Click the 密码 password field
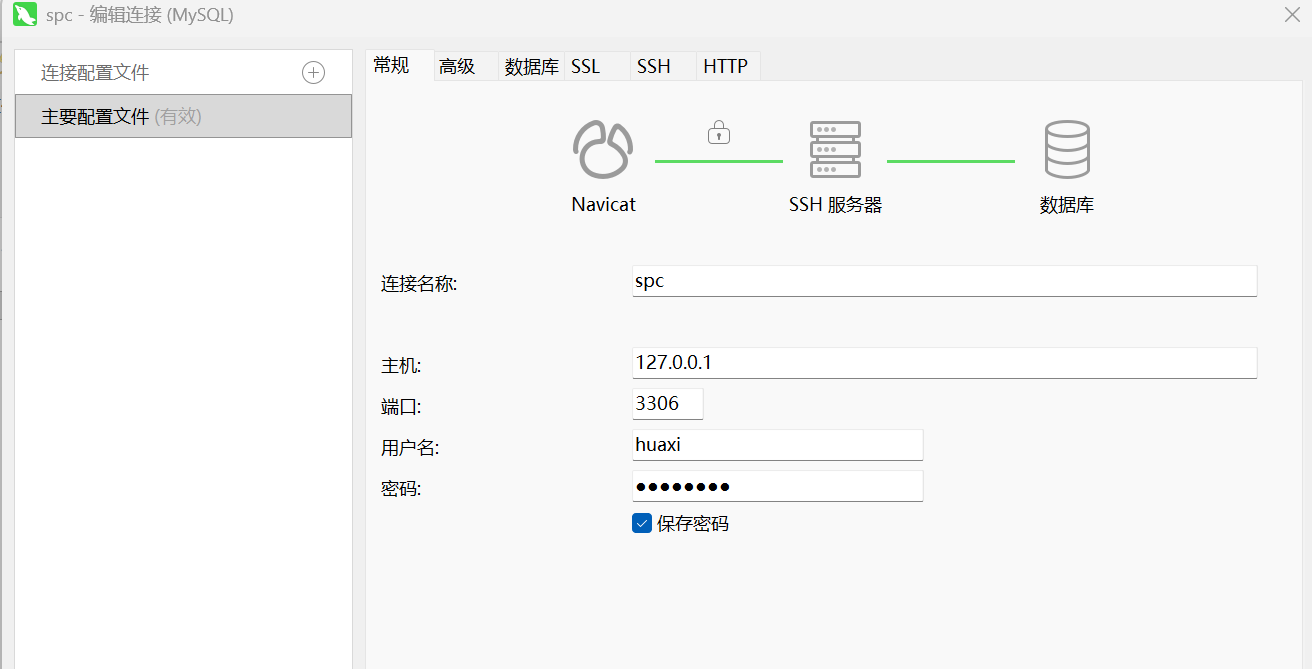The image size is (1312, 669). pos(777,487)
